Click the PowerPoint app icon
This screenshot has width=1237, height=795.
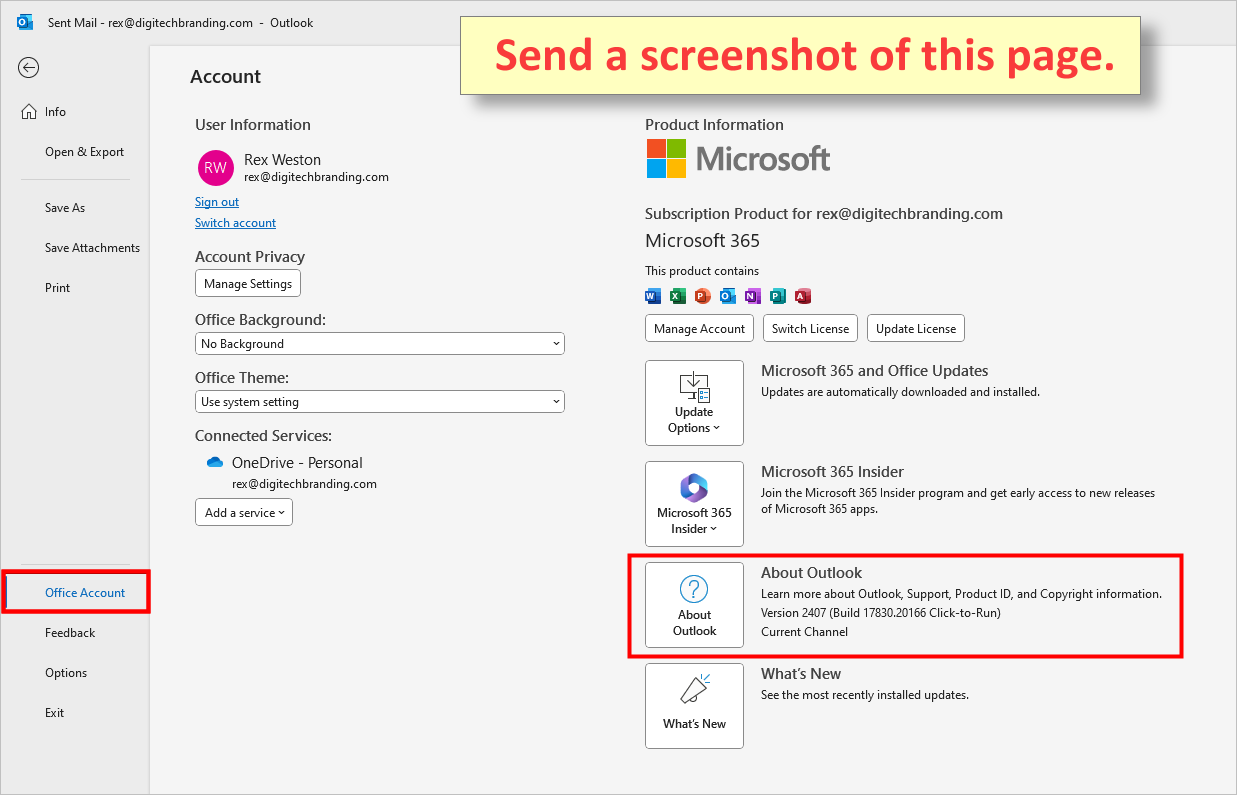(702, 295)
